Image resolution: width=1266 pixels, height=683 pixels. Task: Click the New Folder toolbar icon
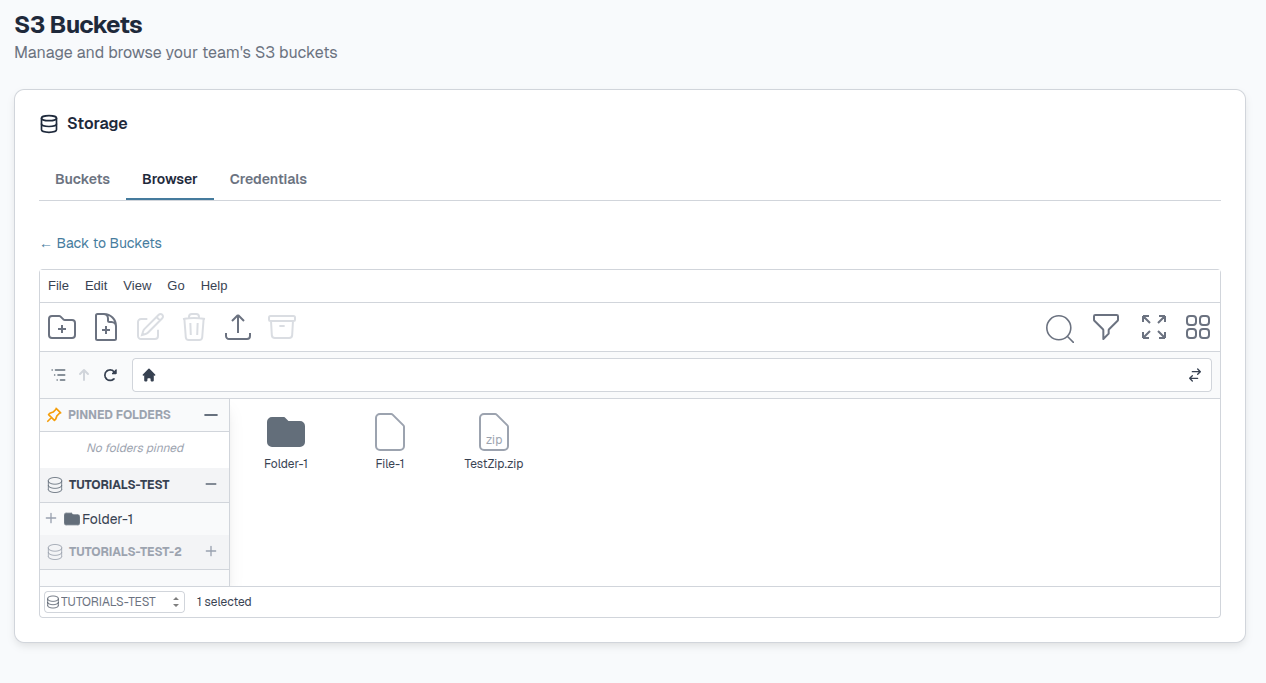62,327
